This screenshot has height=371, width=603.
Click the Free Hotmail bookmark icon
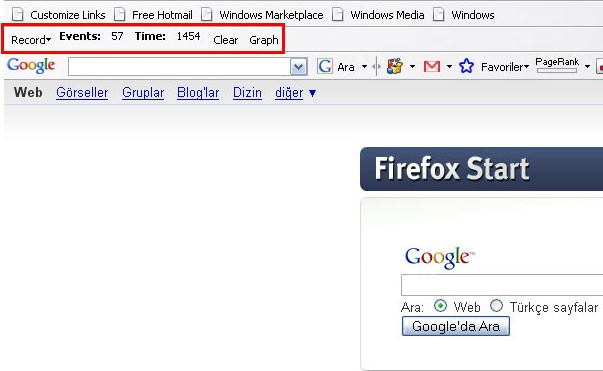(x=120, y=15)
